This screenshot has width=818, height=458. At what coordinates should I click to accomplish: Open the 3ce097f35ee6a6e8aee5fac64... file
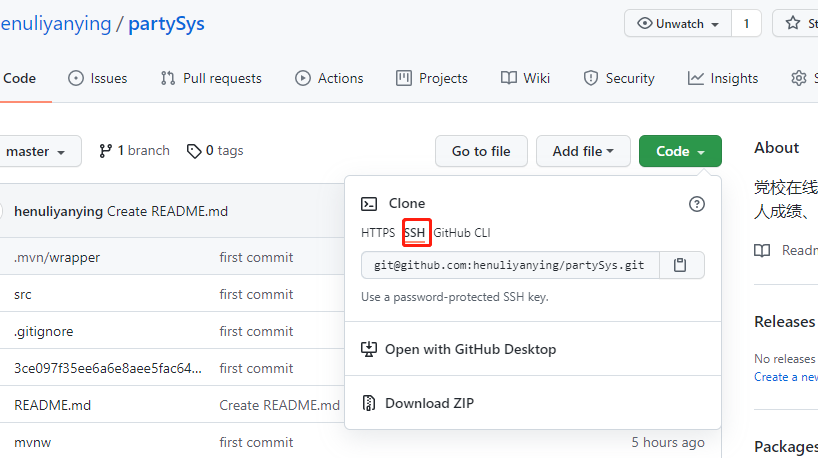pos(108,368)
